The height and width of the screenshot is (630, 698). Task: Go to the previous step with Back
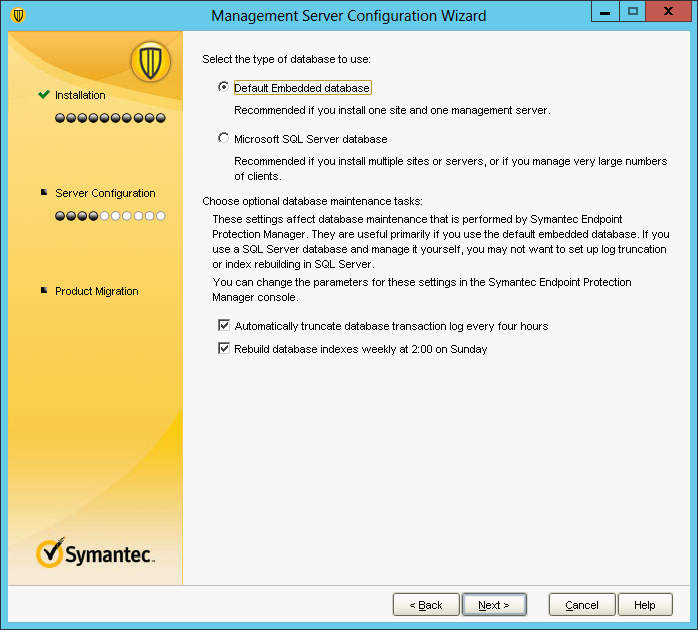tap(426, 605)
